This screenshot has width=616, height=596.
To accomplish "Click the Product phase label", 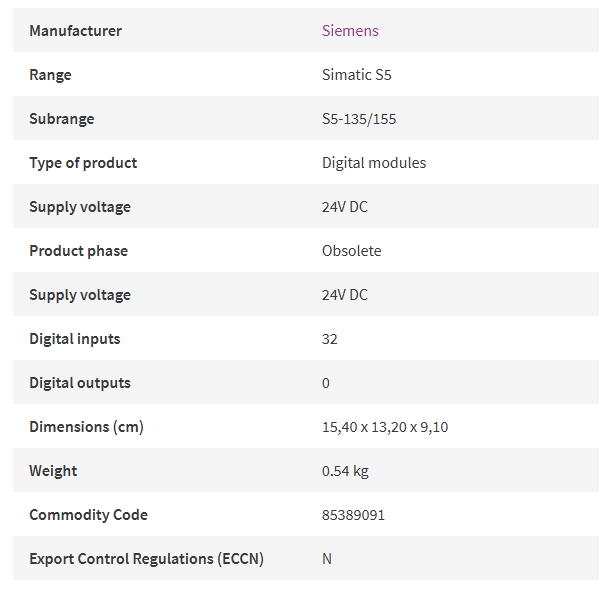I will click(x=79, y=251).
